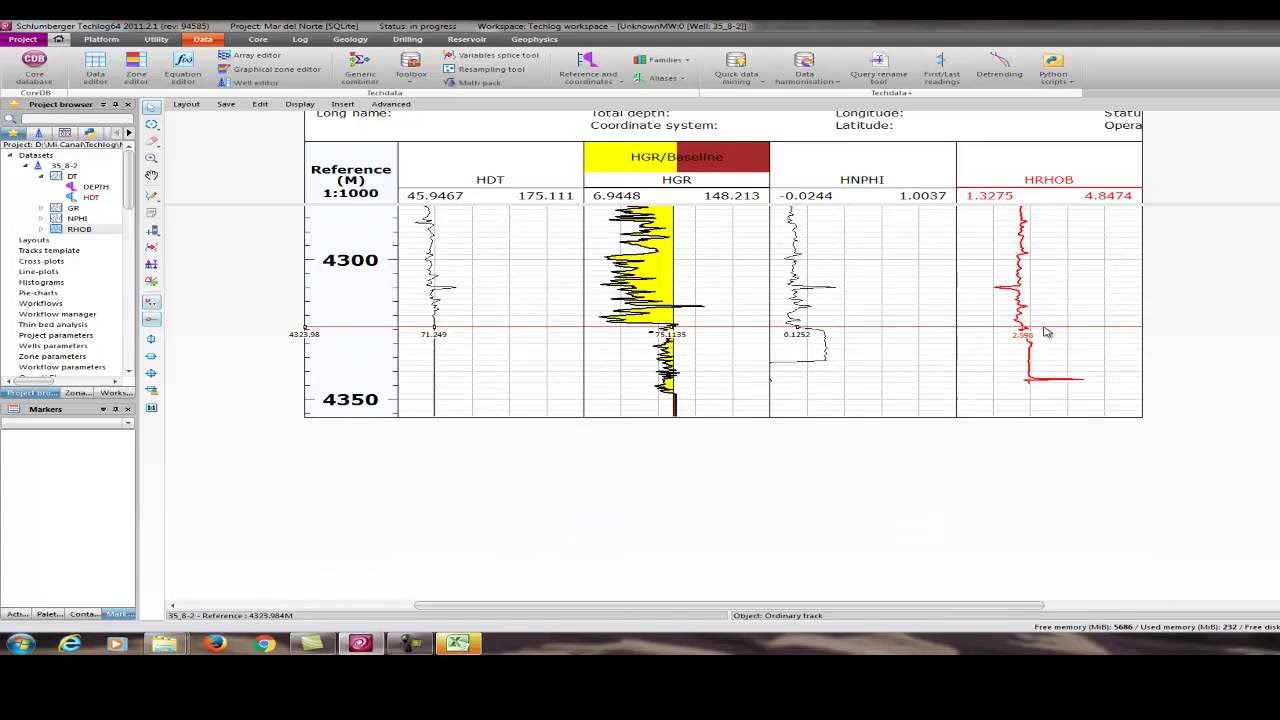The height and width of the screenshot is (720, 1280).
Task: Open Google Chrome from the taskbar
Action: (264, 644)
